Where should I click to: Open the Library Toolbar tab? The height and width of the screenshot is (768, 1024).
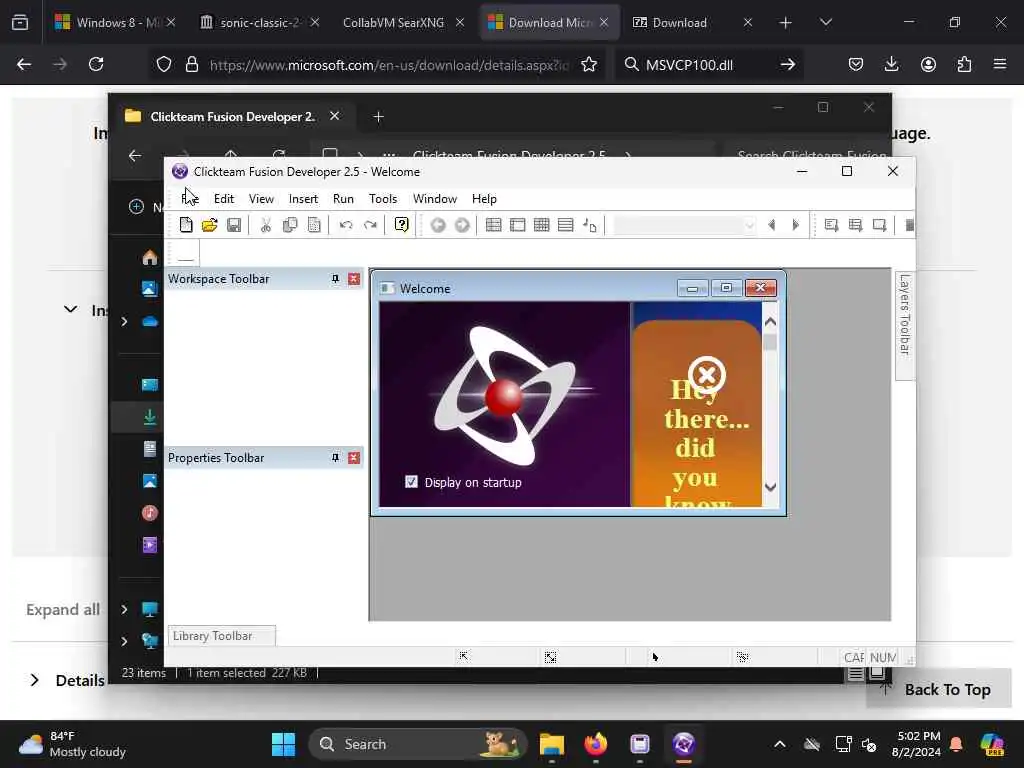click(x=221, y=635)
